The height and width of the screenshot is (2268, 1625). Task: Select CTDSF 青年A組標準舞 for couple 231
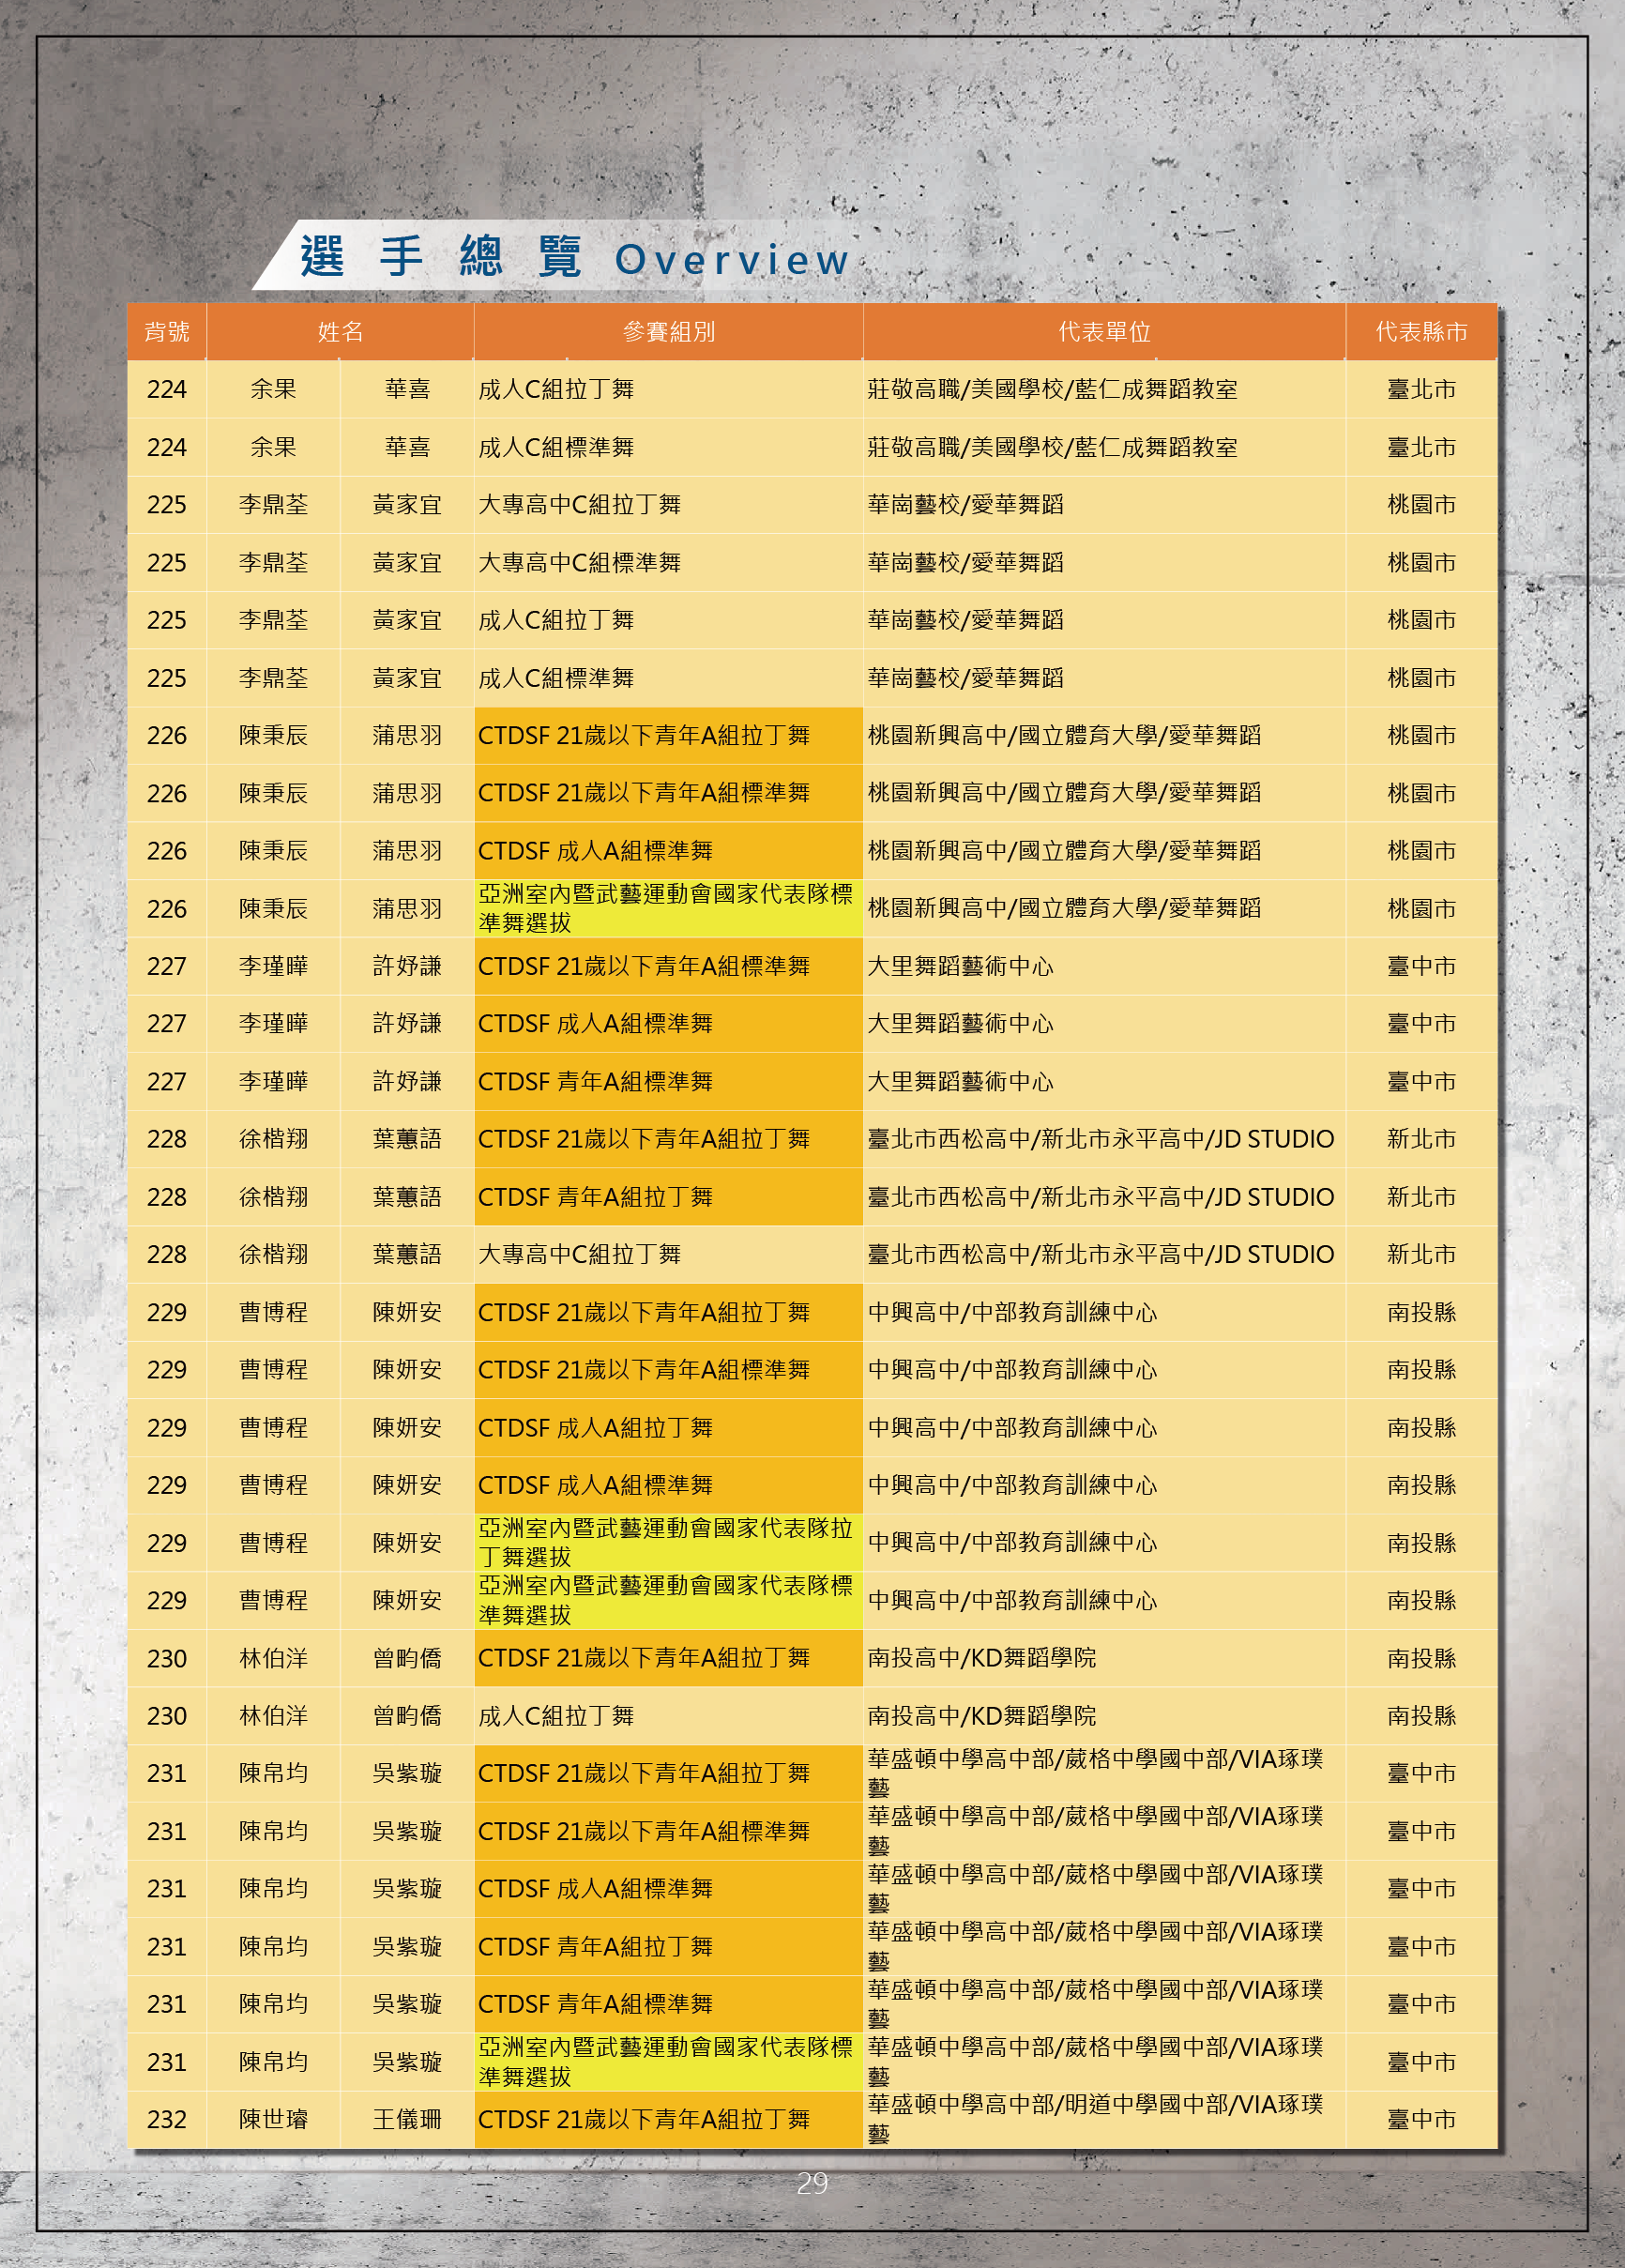(x=668, y=2004)
